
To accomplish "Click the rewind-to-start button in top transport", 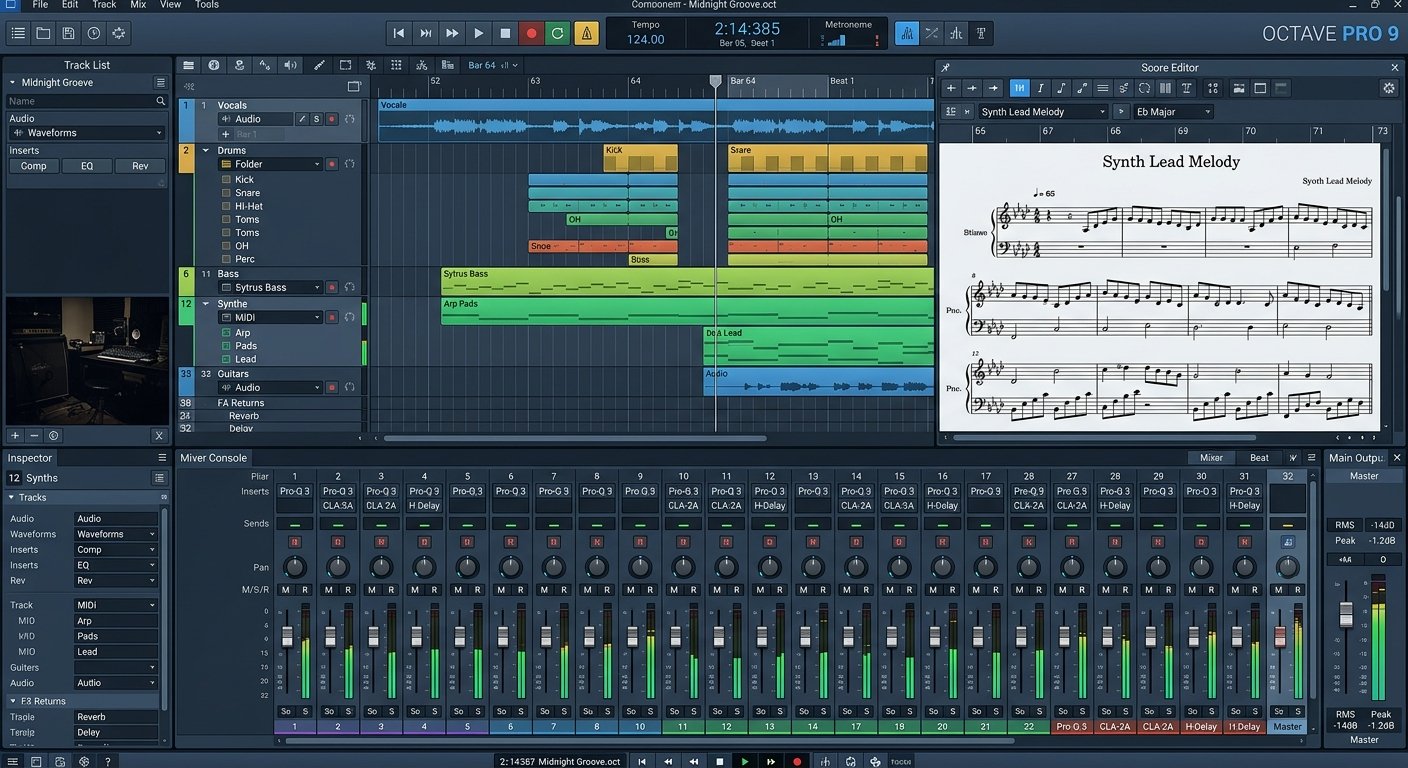I will point(399,33).
